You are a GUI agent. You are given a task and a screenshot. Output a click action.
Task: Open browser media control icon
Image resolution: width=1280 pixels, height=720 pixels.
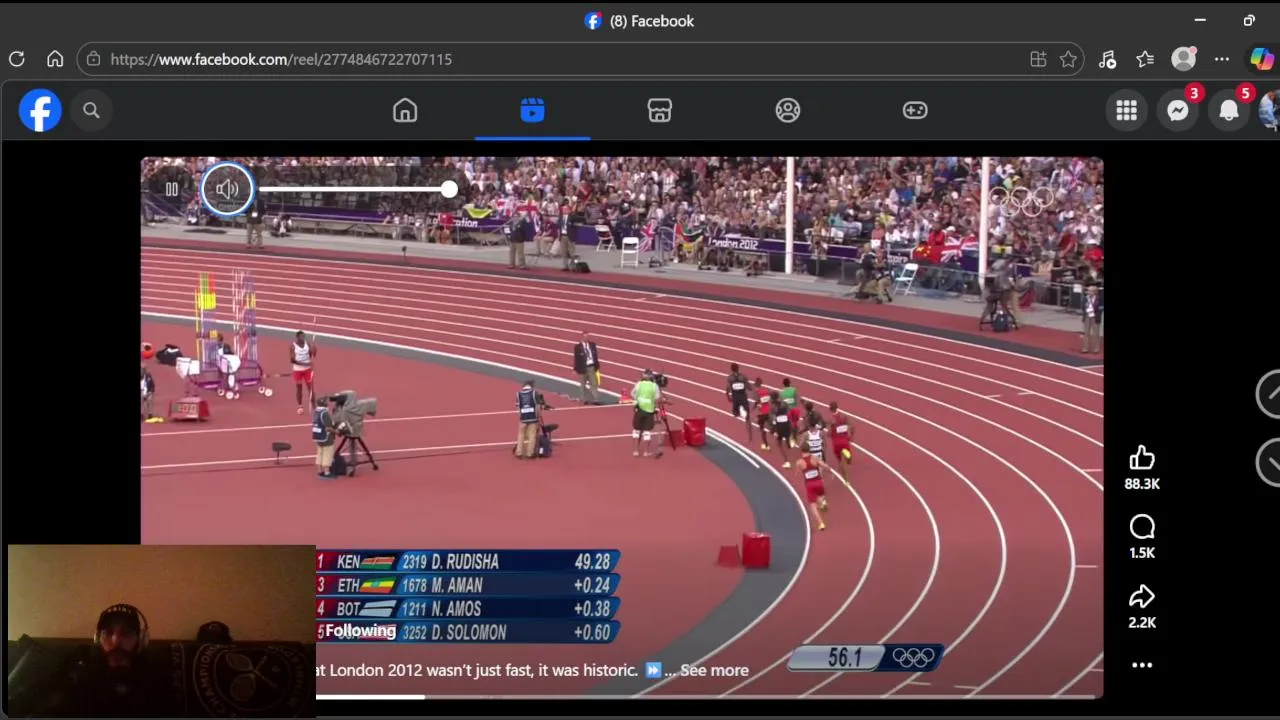pos(1107,59)
